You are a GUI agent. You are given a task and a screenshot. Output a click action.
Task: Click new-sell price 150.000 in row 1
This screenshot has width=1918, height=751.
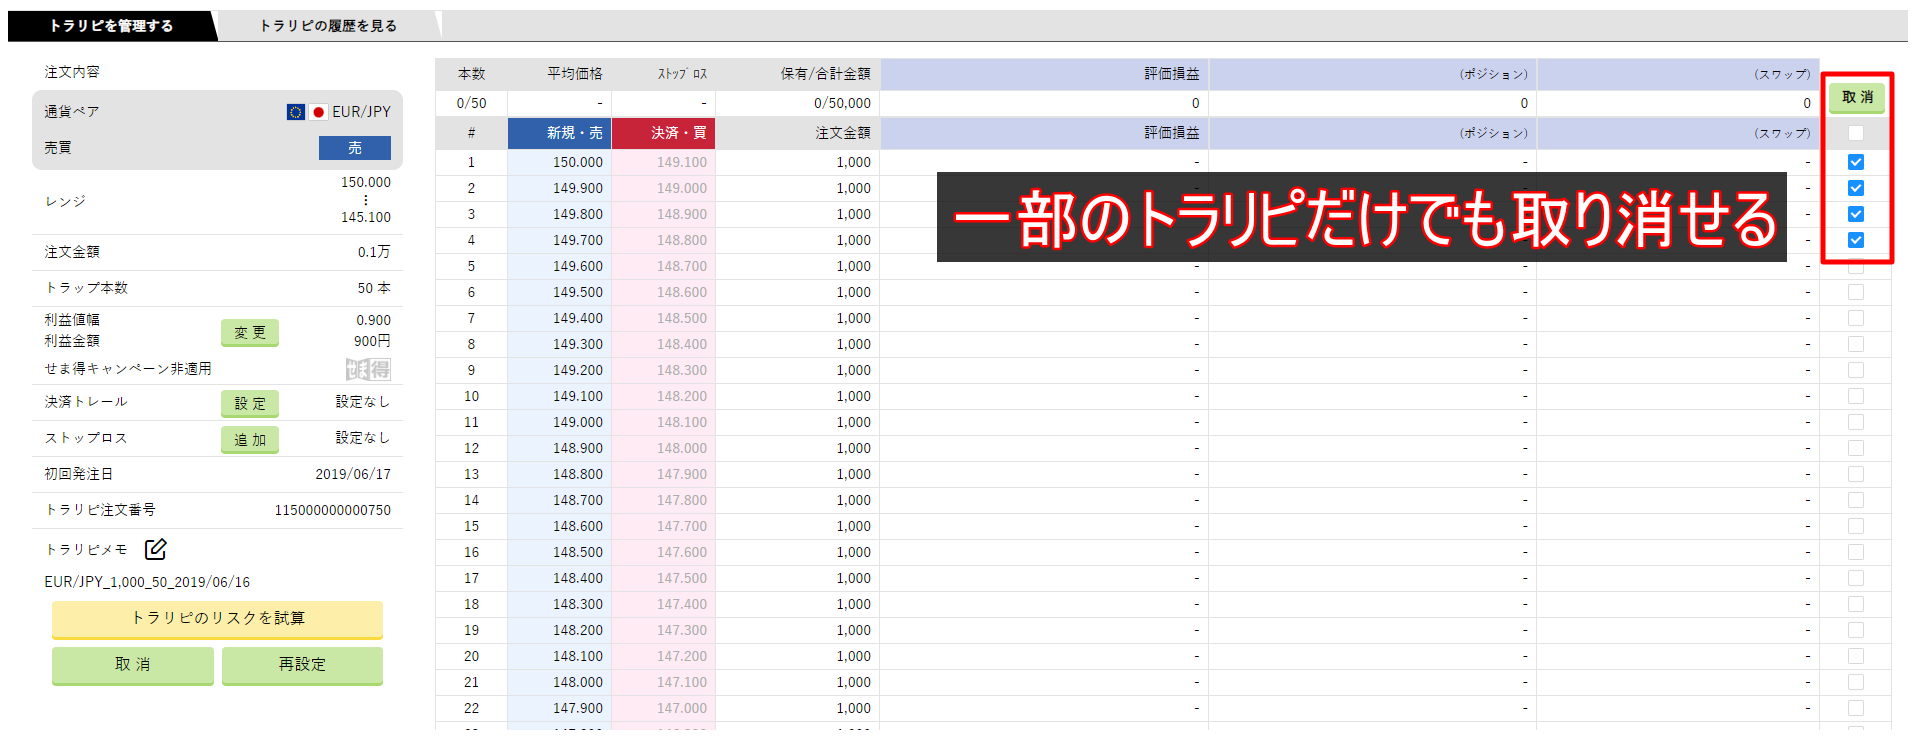pyautogui.click(x=578, y=162)
